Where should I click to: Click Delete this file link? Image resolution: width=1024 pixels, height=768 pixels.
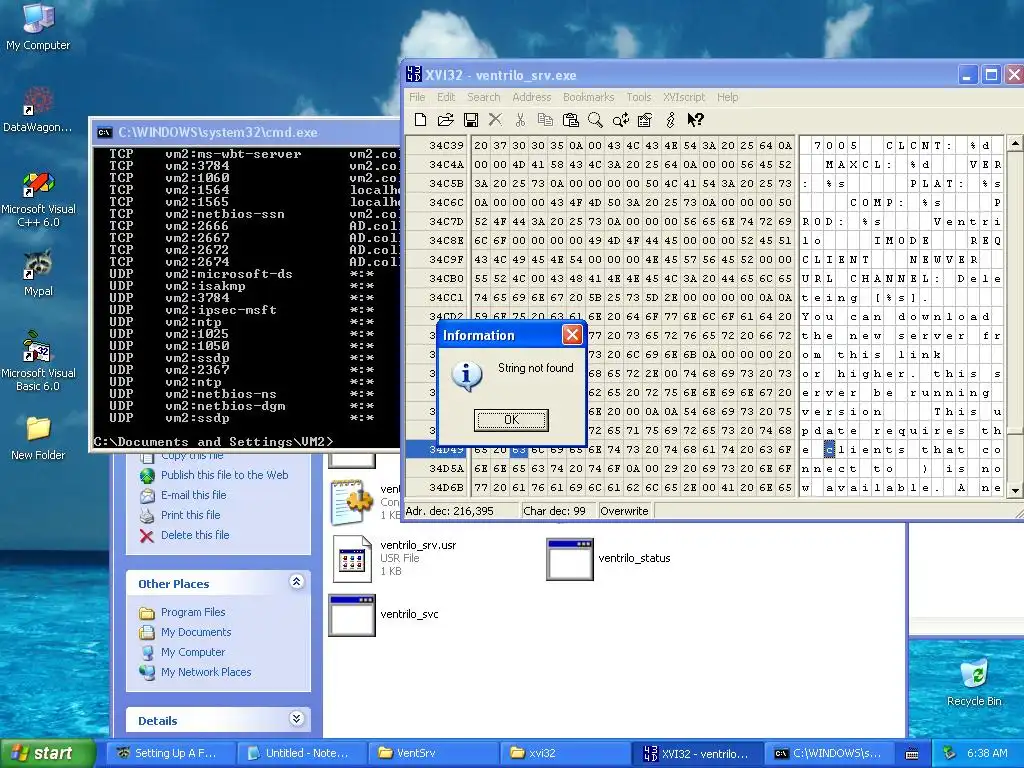tap(195, 535)
